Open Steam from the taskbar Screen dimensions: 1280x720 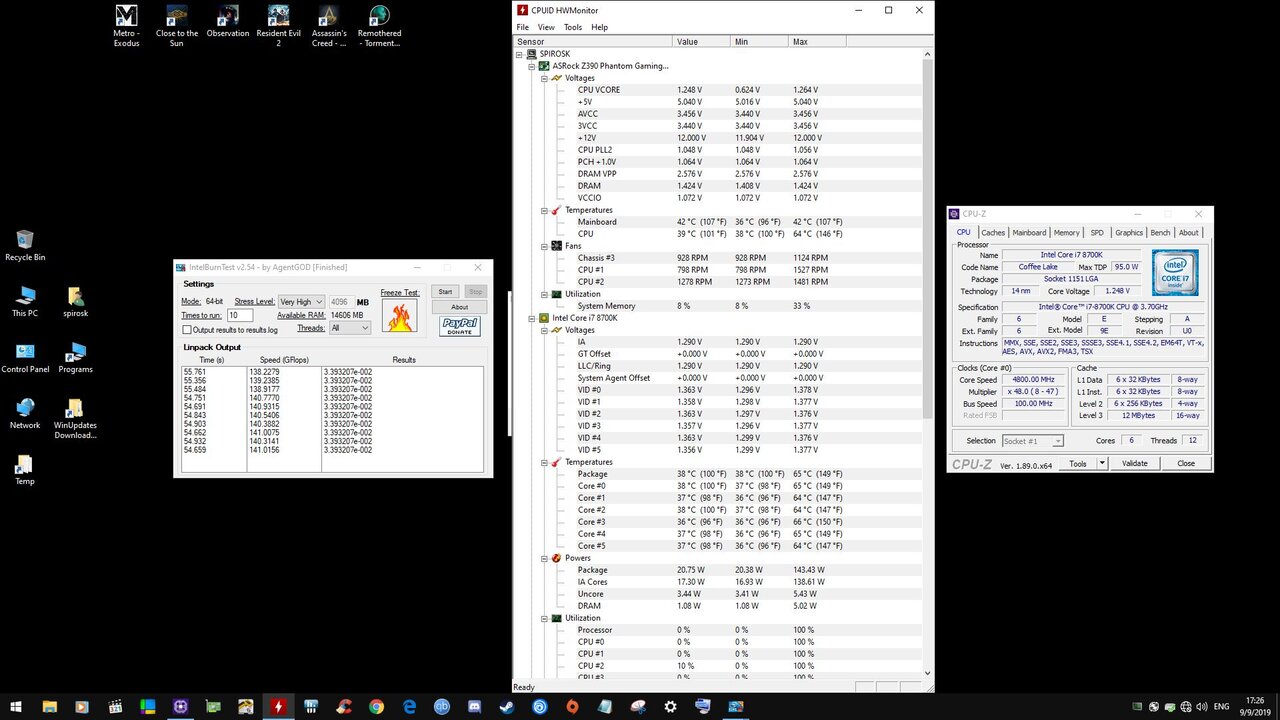pos(507,706)
